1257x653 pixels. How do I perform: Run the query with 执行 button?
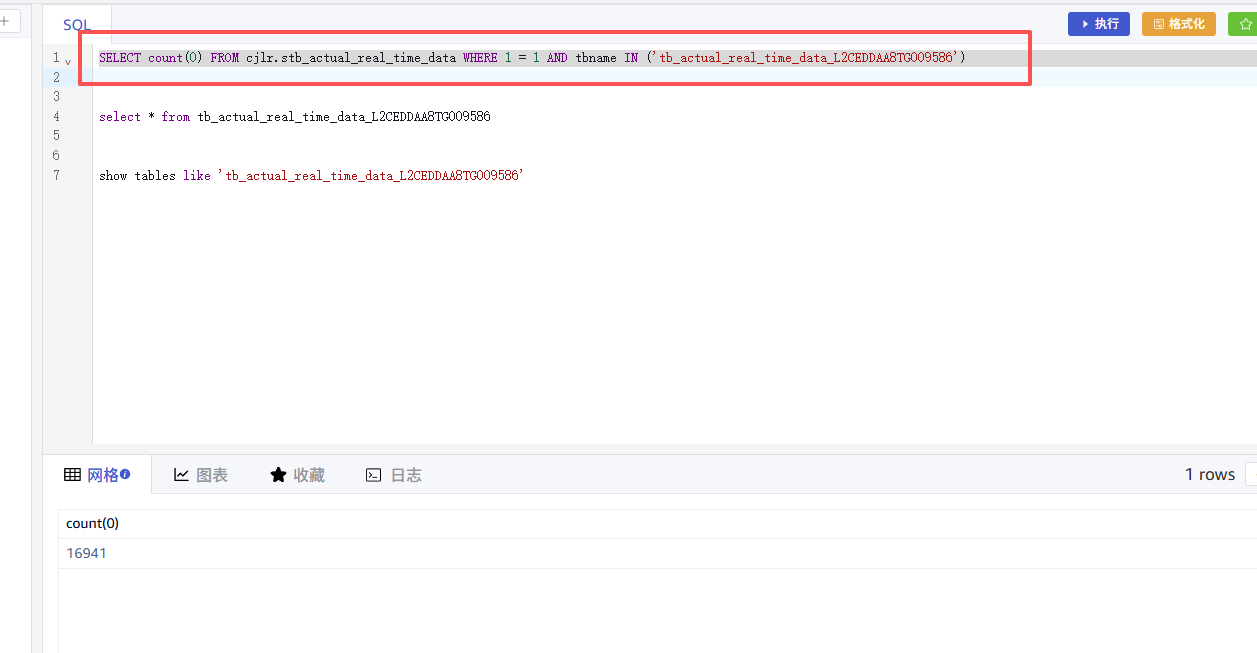(1099, 24)
